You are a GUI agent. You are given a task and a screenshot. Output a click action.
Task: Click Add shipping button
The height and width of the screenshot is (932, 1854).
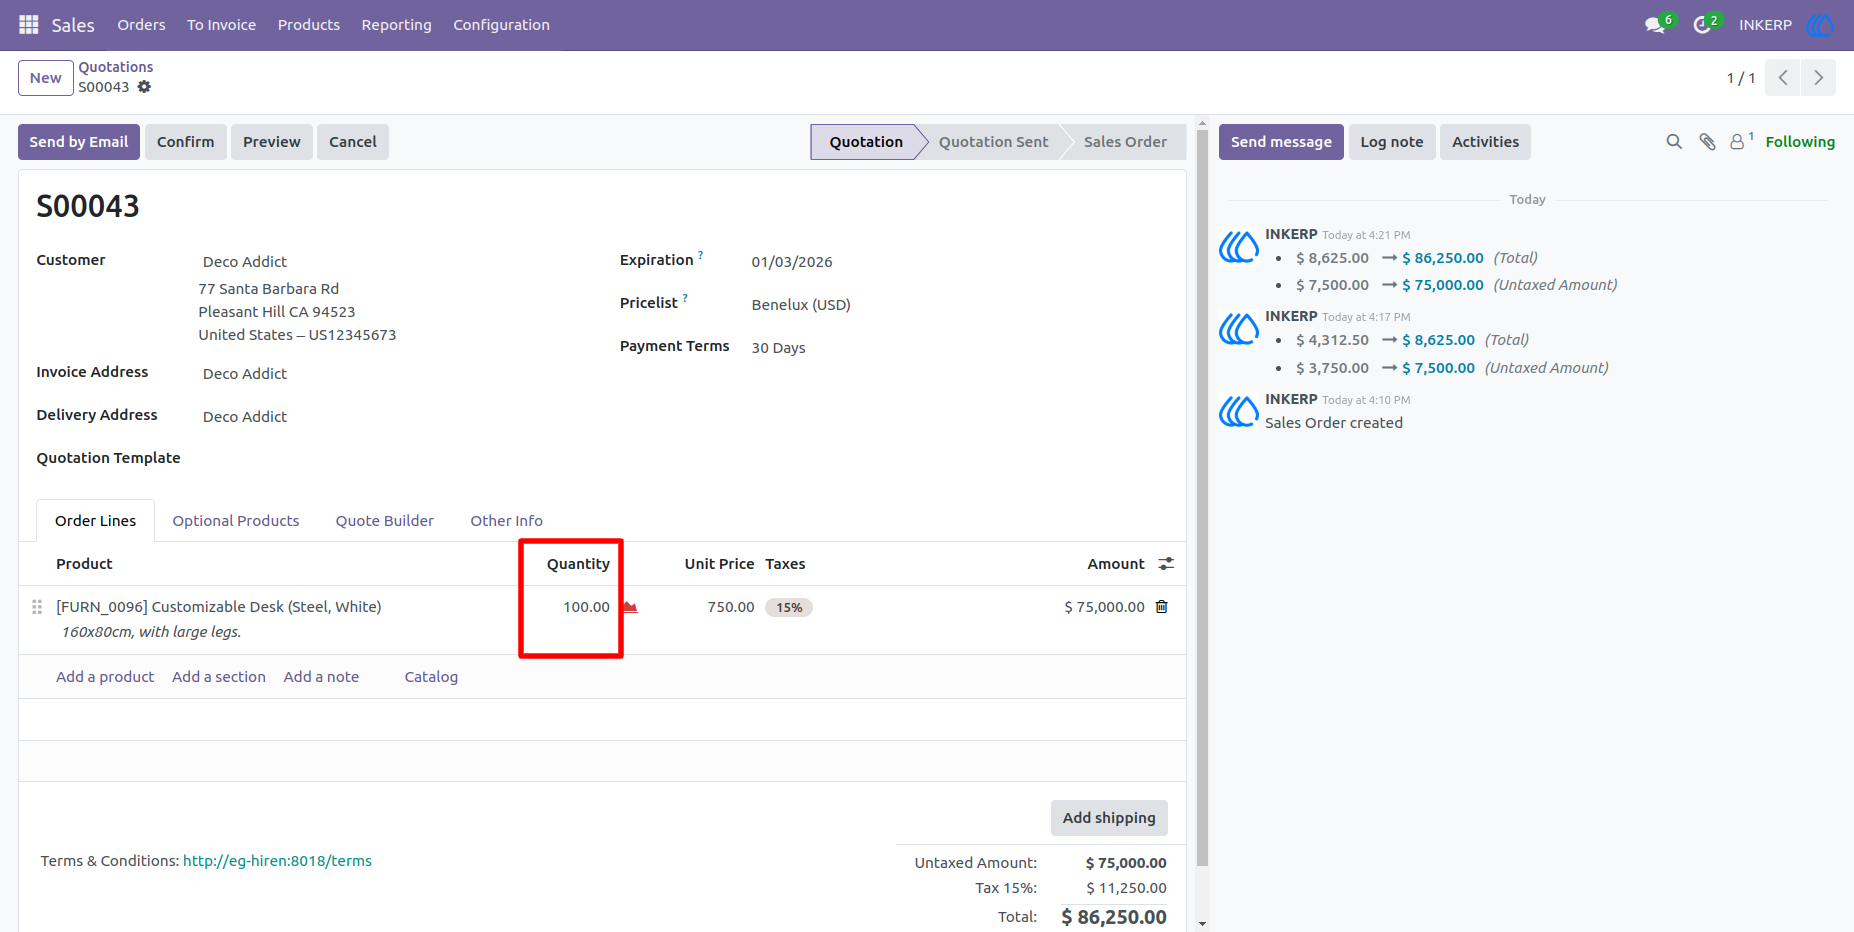click(1109, 818)
